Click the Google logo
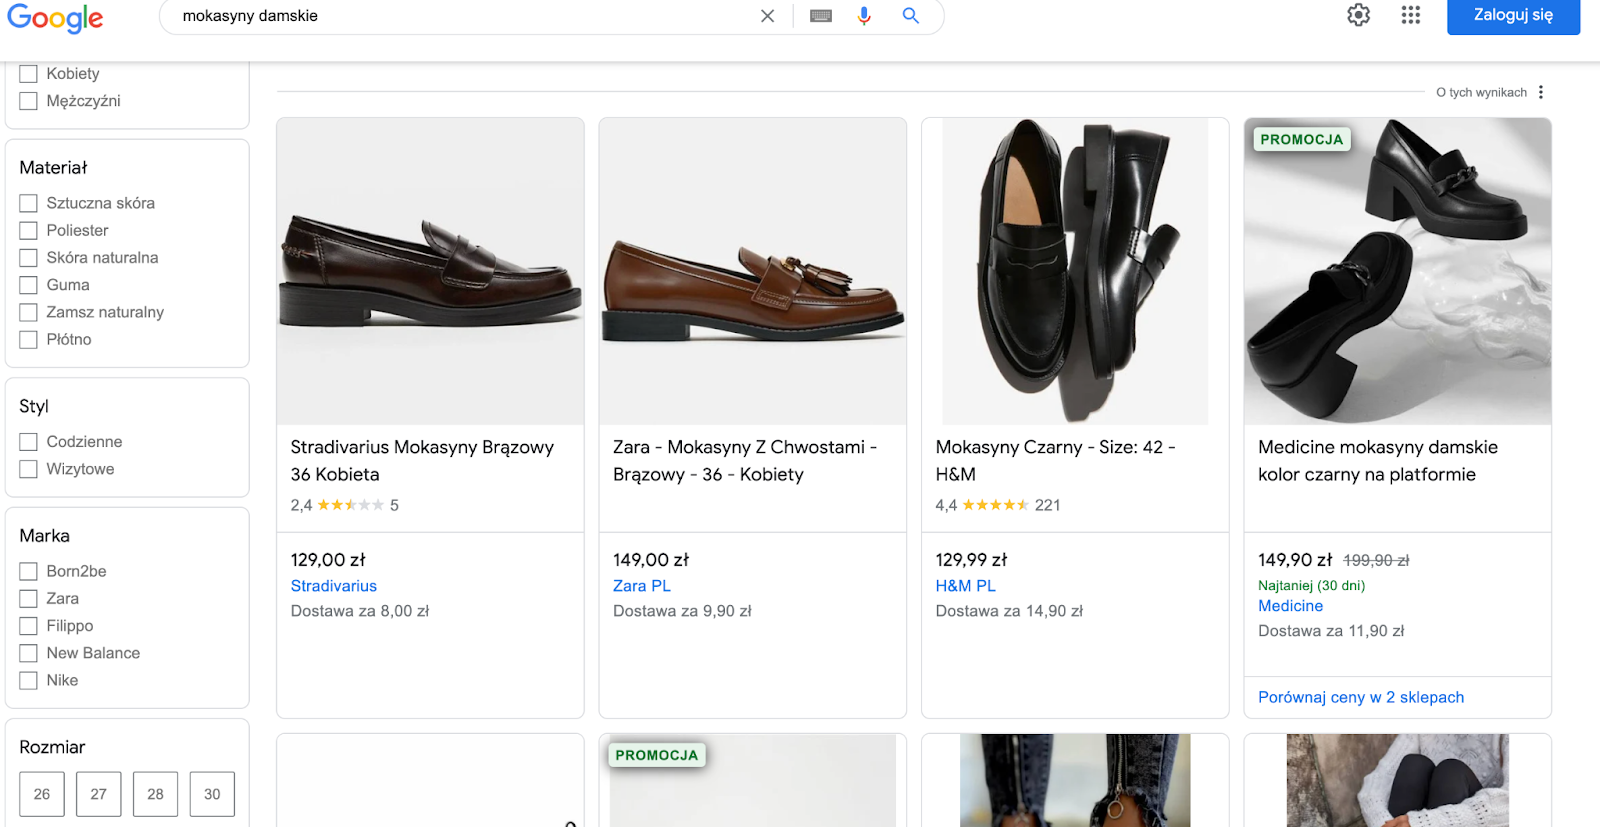Viewport: 1600px width, 827px height. coord(55,17)
